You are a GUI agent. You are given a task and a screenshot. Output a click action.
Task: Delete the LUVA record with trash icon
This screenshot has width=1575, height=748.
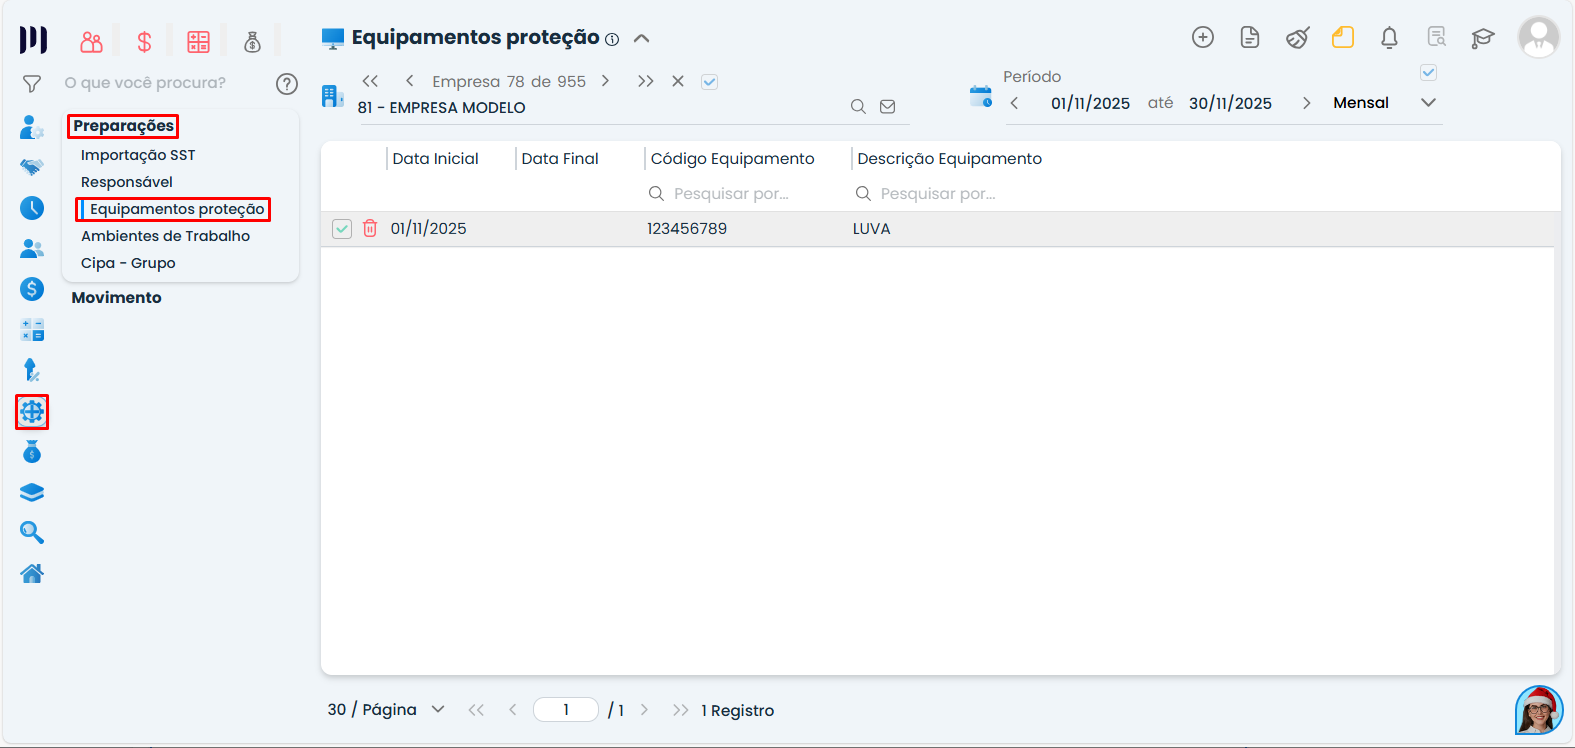(370, 228)
